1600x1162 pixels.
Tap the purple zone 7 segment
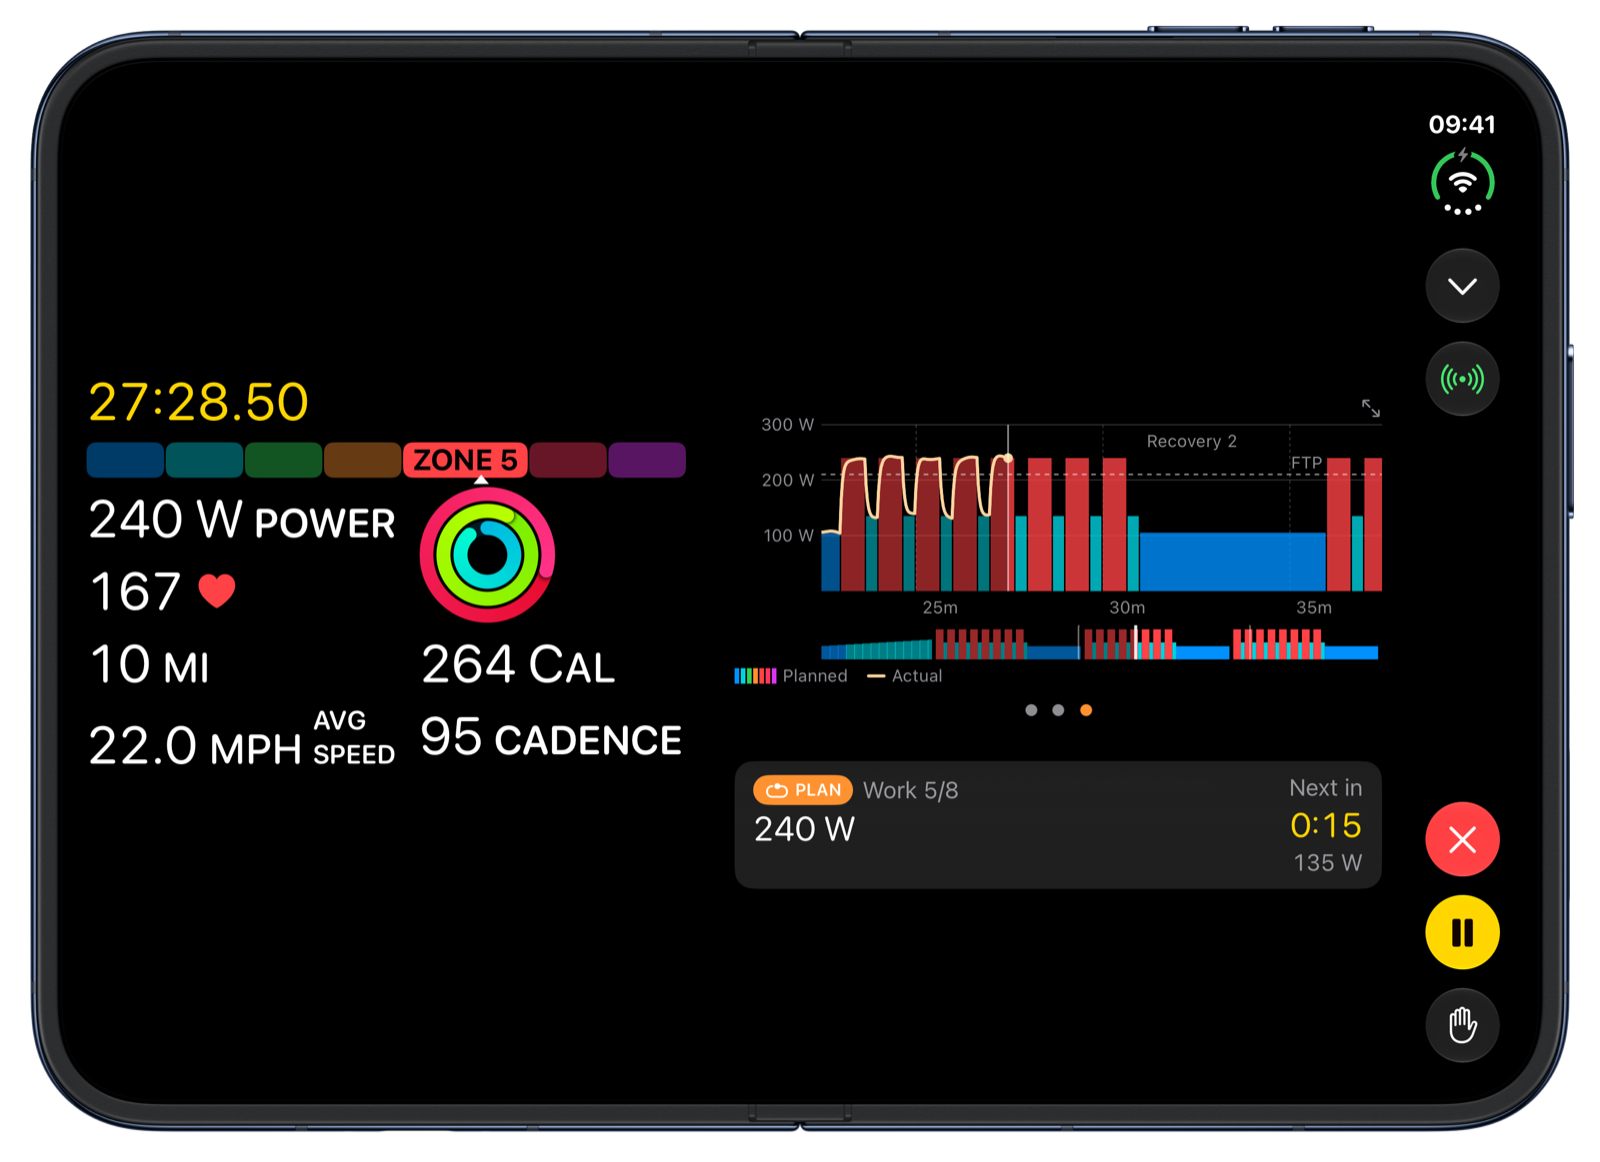point(647,460)
